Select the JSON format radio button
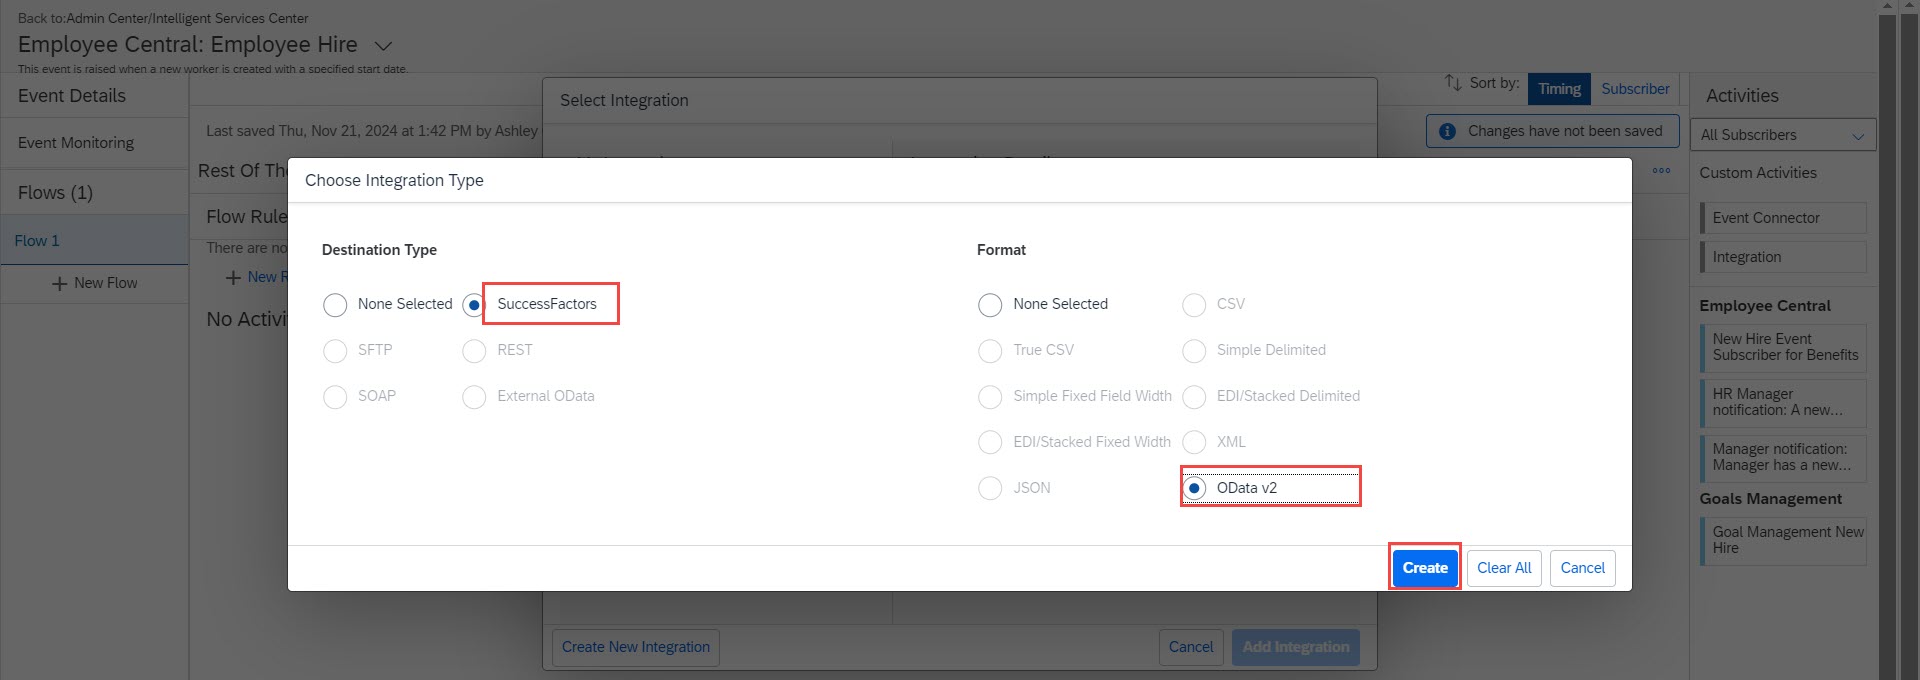 990,489
